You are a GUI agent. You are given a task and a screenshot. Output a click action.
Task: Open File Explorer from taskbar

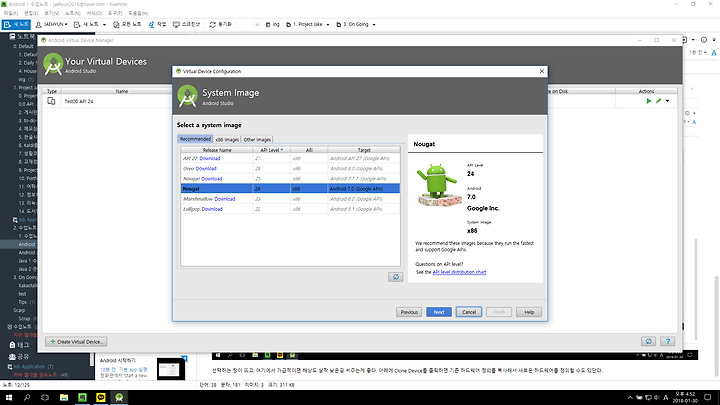tap(63, 398)
